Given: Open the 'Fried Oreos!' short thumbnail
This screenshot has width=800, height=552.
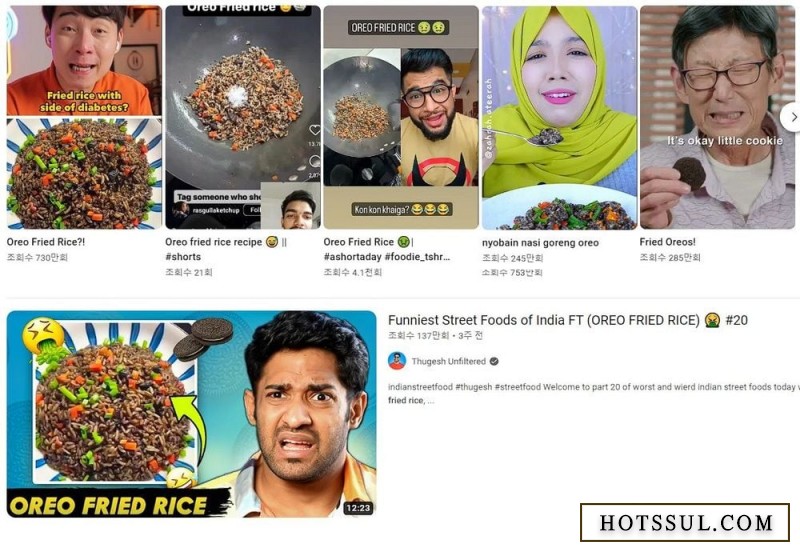Looking at the screenshot, I should click(x=717, y=117).
